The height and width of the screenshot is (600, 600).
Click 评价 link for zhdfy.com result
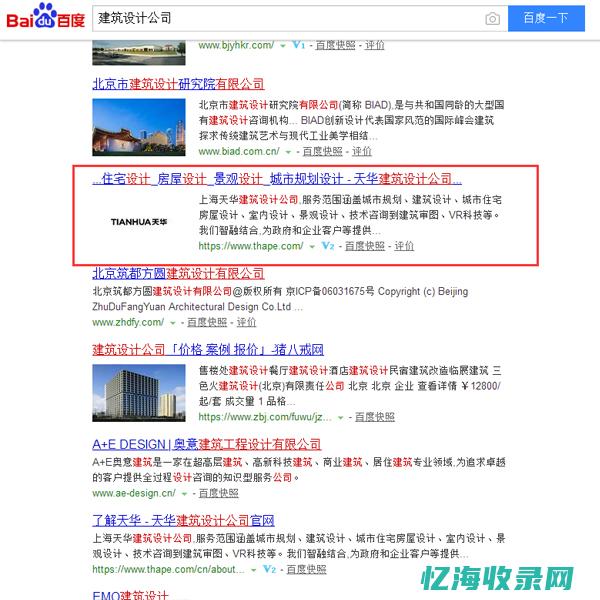point(246,323)
